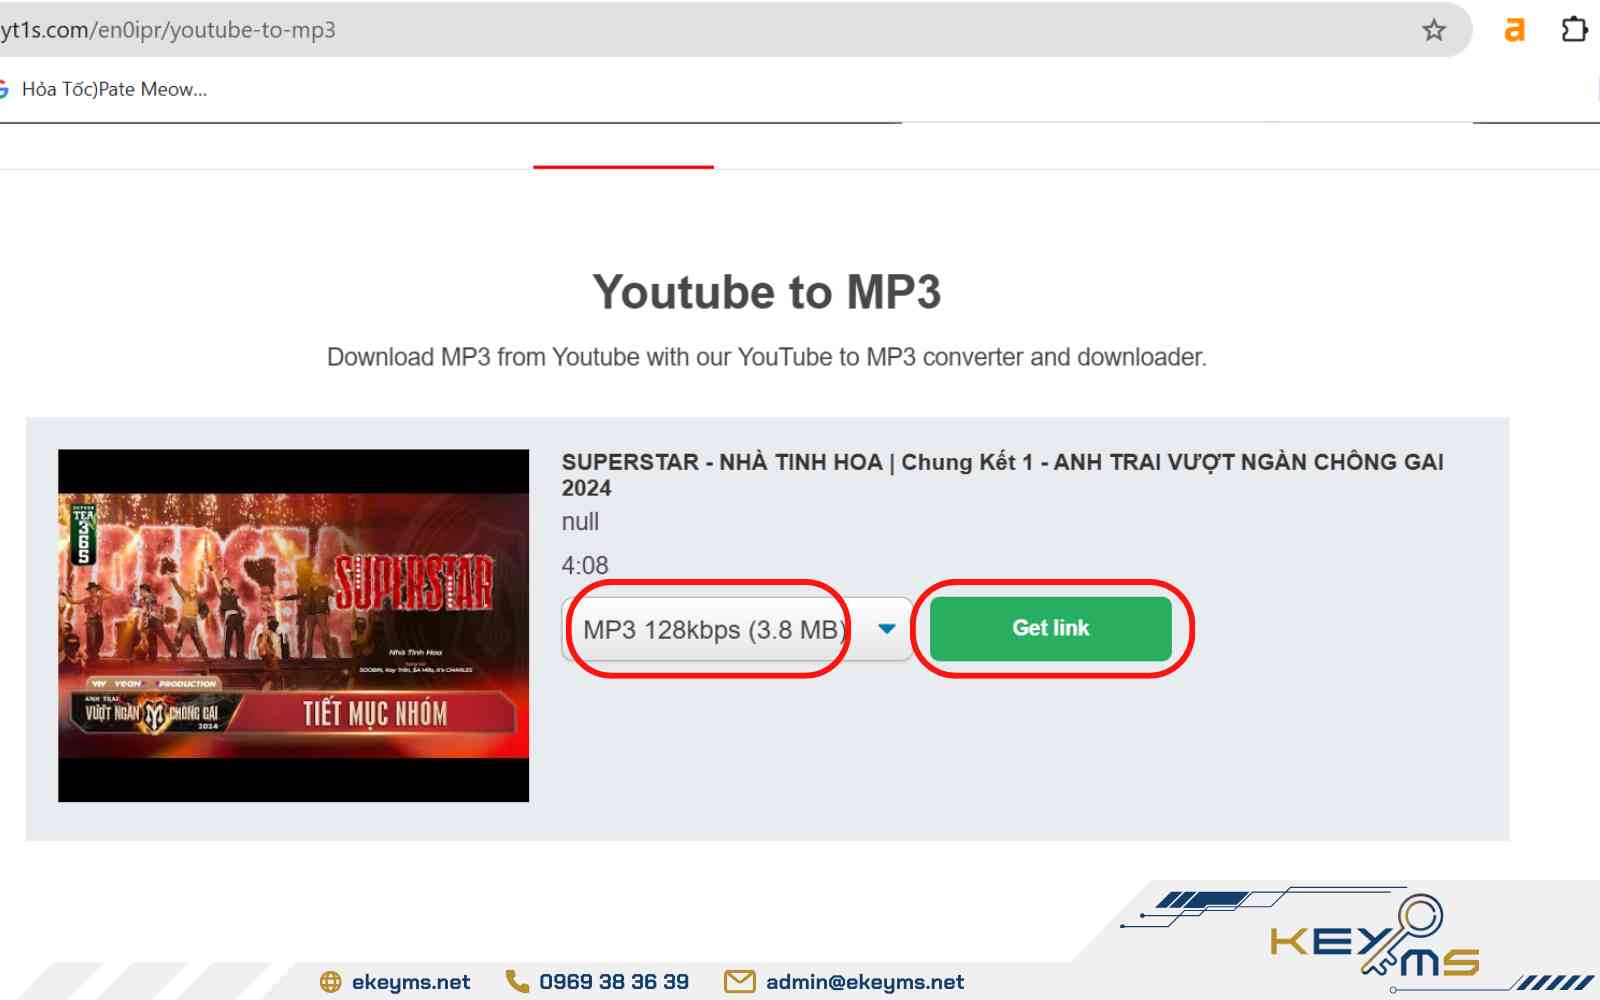Screen dimensions: 1600x1000
Task: Select the 'null' text under the title
Action: click(580, 522)
